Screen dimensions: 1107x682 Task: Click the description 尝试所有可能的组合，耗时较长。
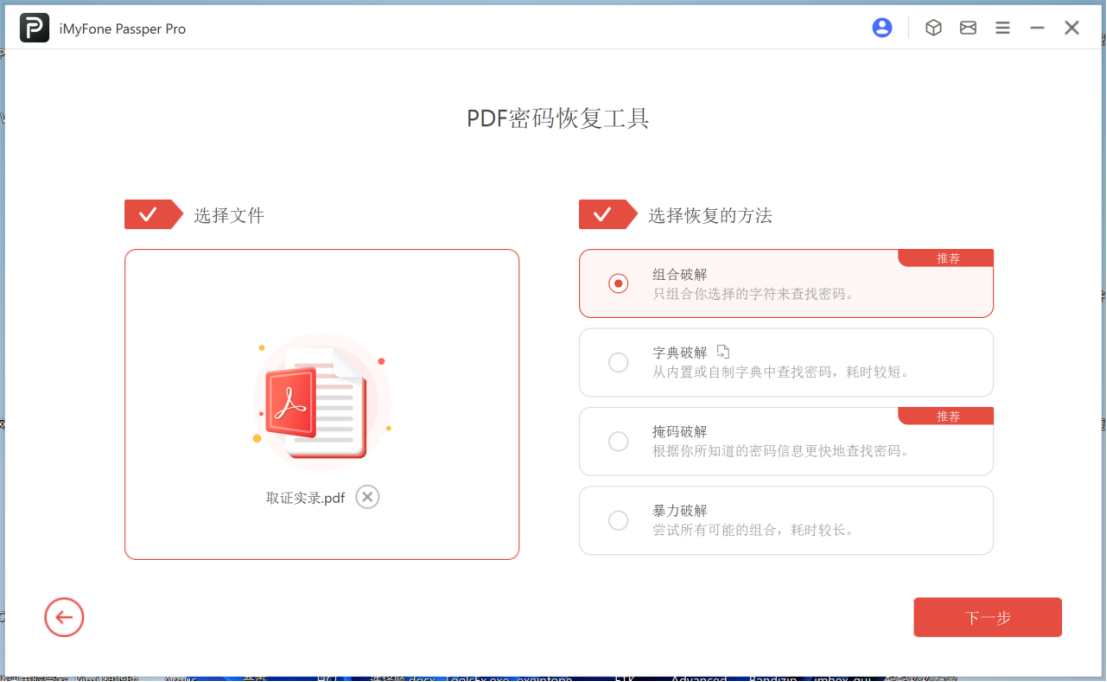click(755, 530)
